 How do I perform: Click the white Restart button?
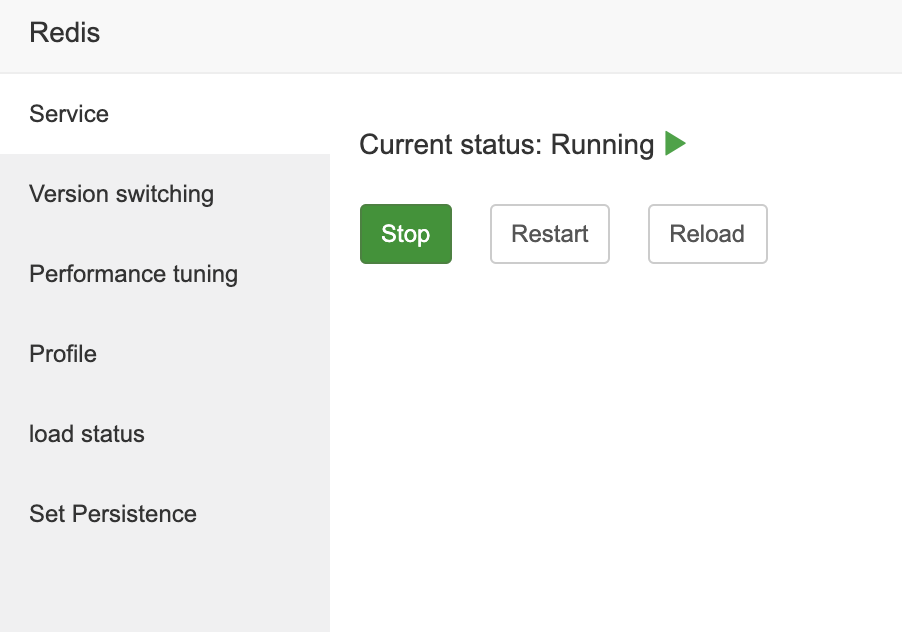click(x=549, y=234)
